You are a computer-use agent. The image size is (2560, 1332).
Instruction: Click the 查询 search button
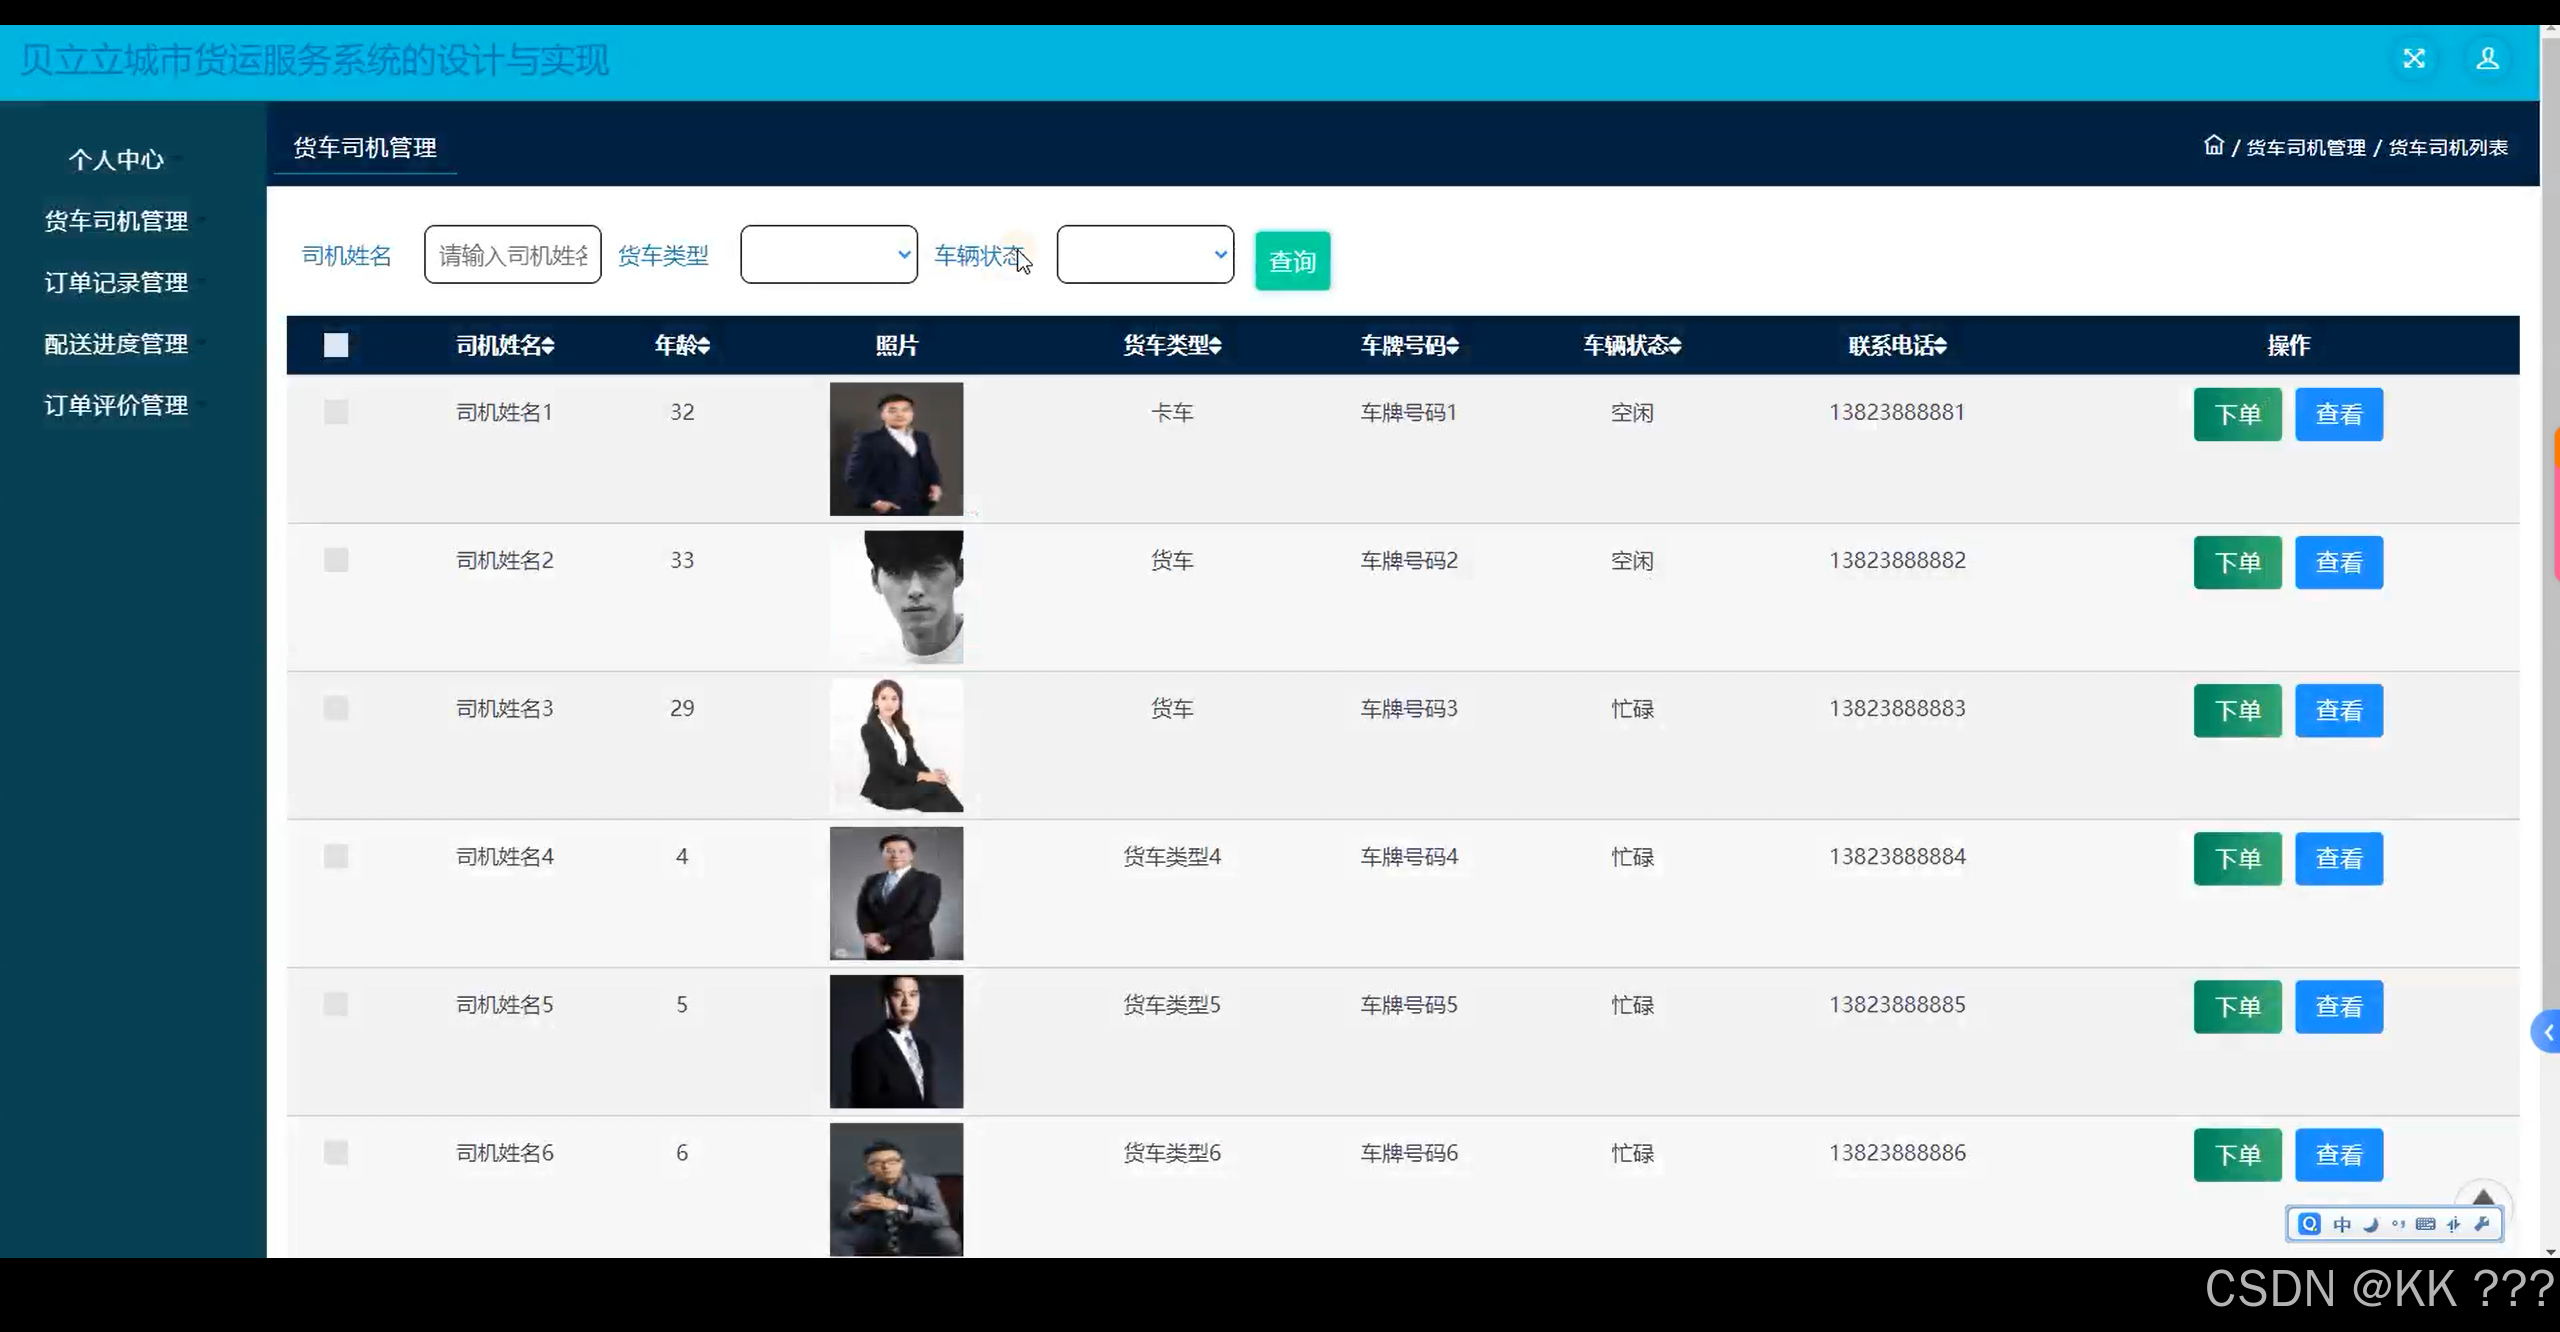(x=1292, y=261)
